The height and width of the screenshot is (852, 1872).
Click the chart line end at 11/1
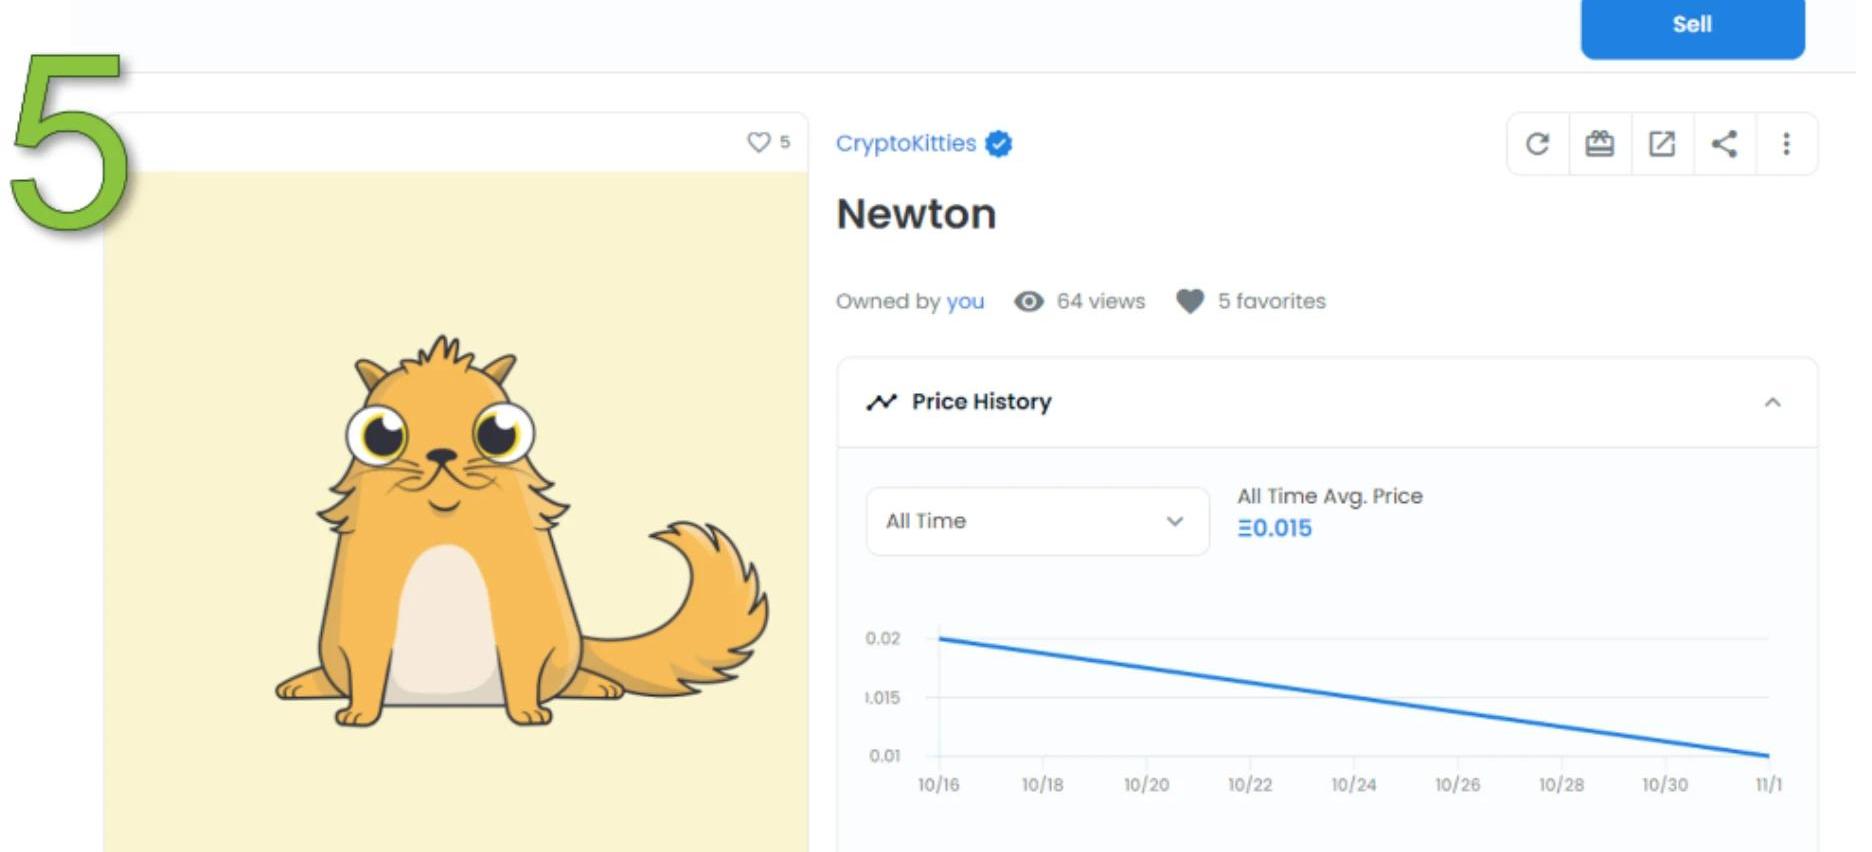(1768, 755)
